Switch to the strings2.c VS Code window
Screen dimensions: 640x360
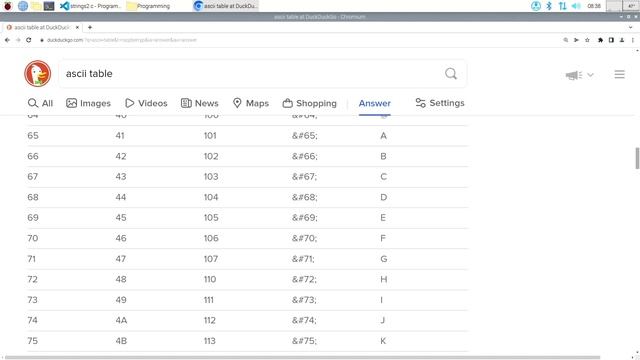tap(91, 6)
